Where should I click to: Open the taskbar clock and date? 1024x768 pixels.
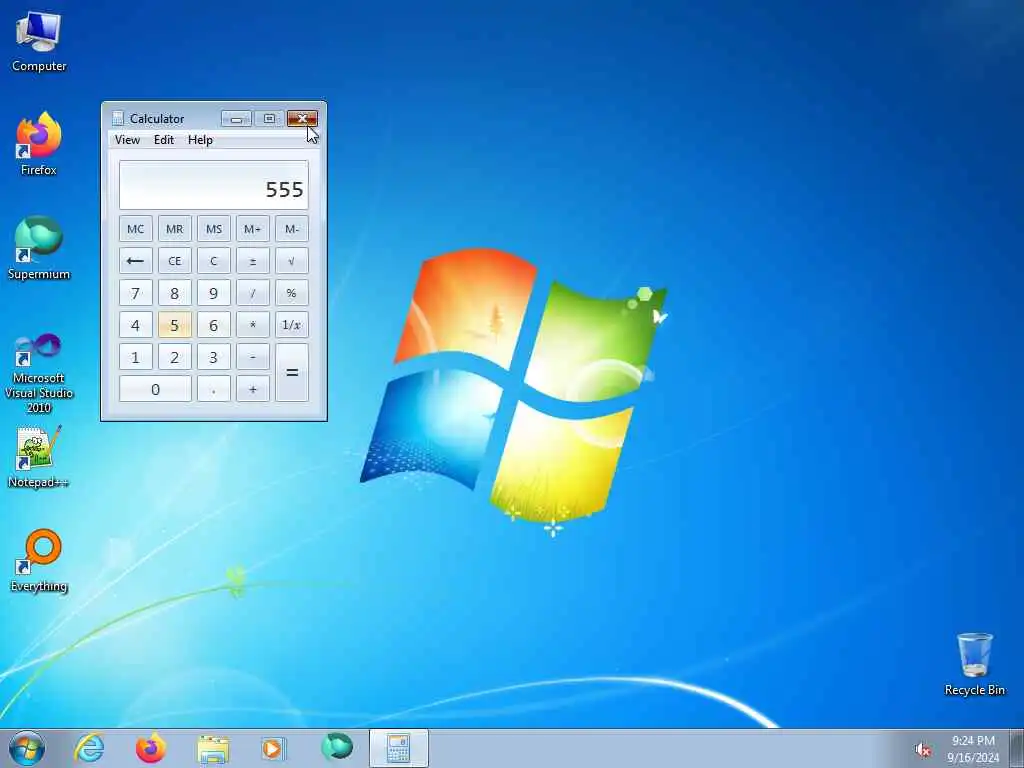[x=973, y=749]
